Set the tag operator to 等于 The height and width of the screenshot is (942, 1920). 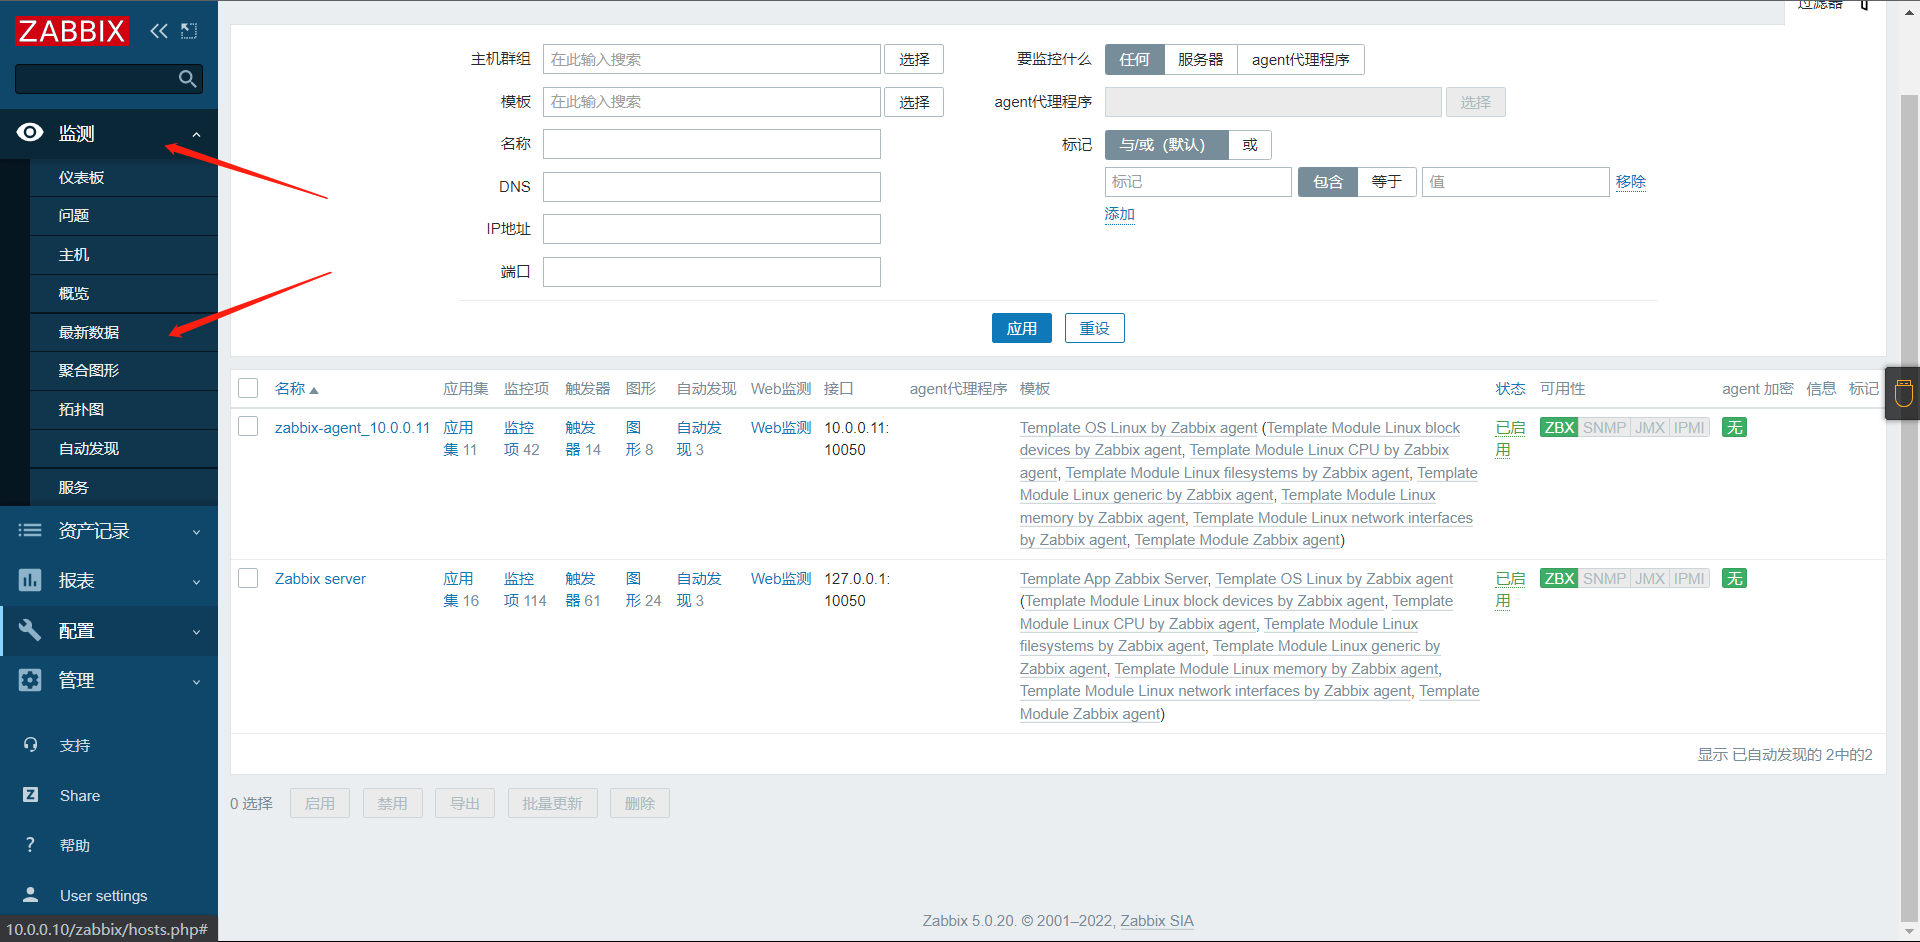pos(1386,181)
